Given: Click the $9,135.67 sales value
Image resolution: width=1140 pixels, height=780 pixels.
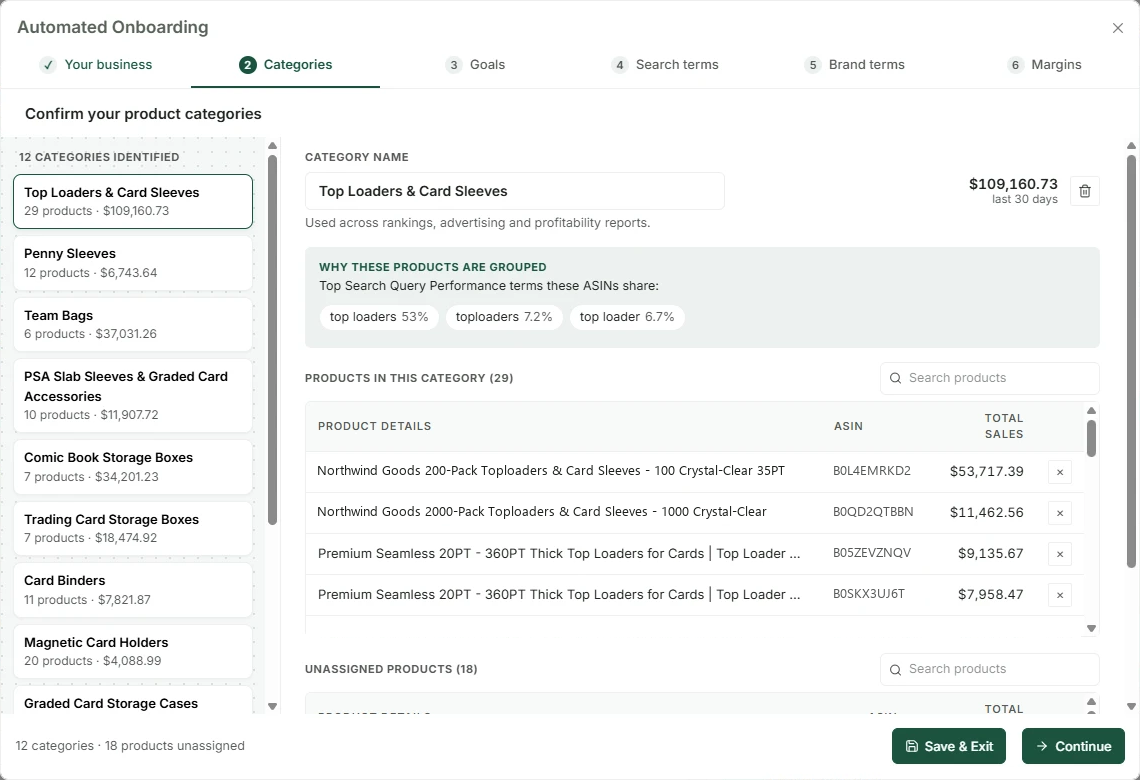Looking at the screenshot, I should point(990,554).
